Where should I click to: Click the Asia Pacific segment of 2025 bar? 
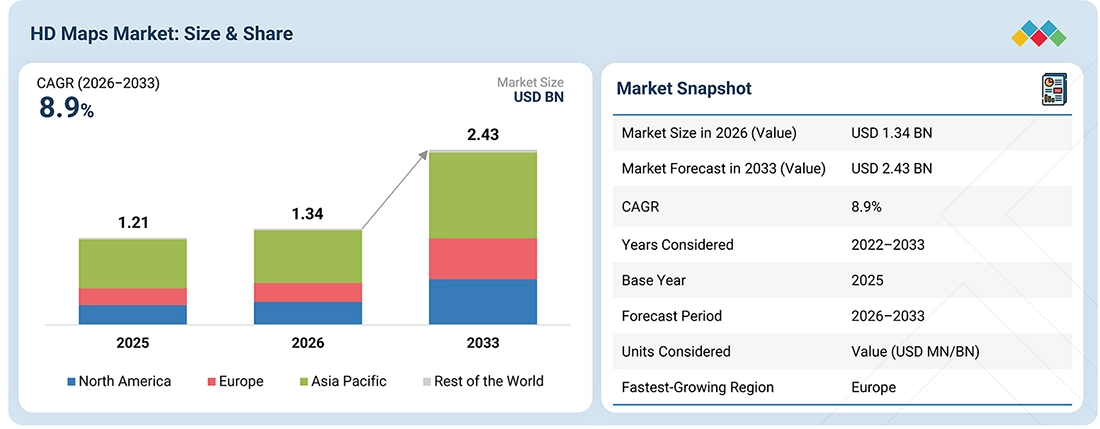(133, 264)
